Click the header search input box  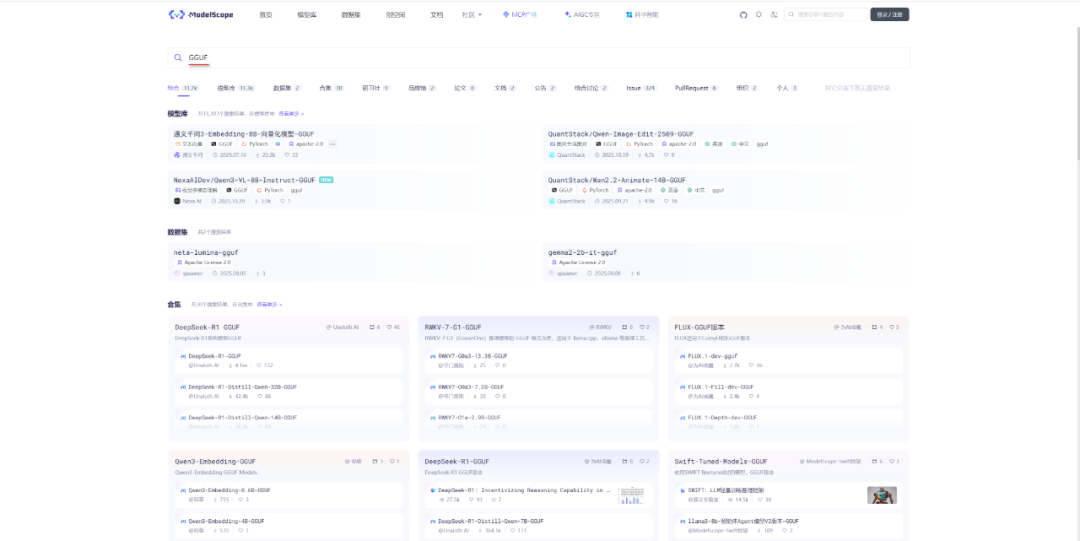click(x=826, y=14)
